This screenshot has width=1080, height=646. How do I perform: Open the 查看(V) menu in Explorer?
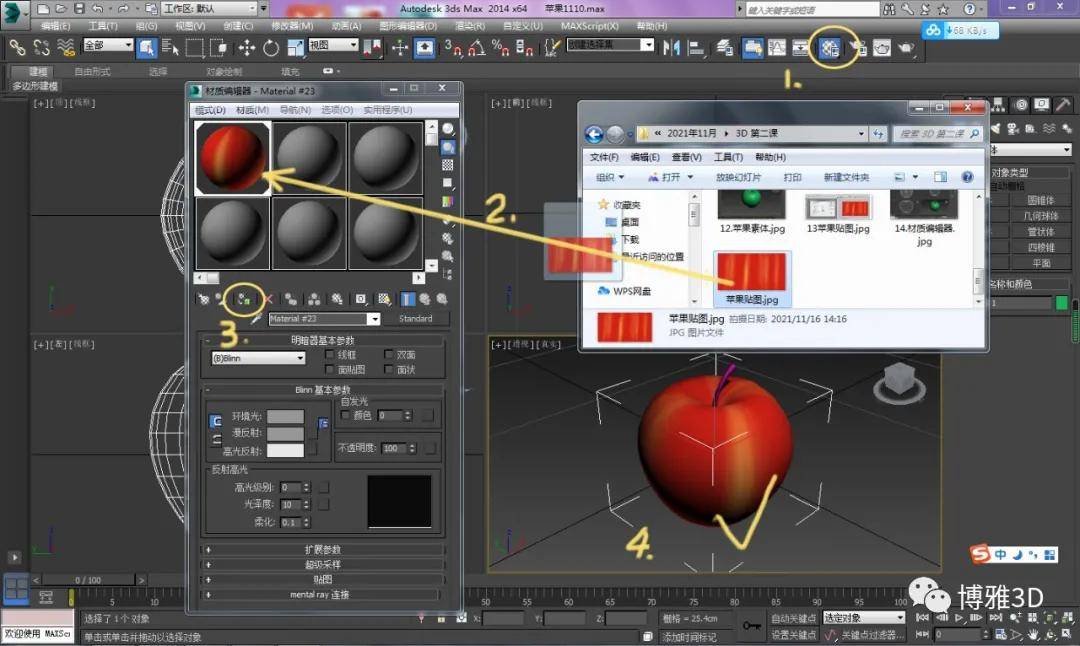coord(686,157)
